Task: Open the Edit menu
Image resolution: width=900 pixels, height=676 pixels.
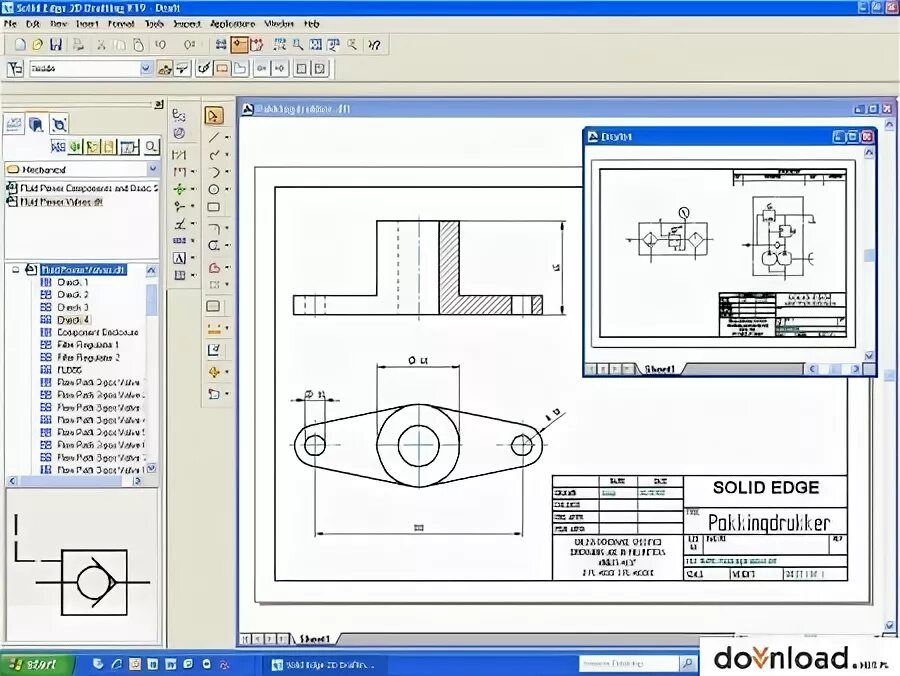Action: point(33,24)
